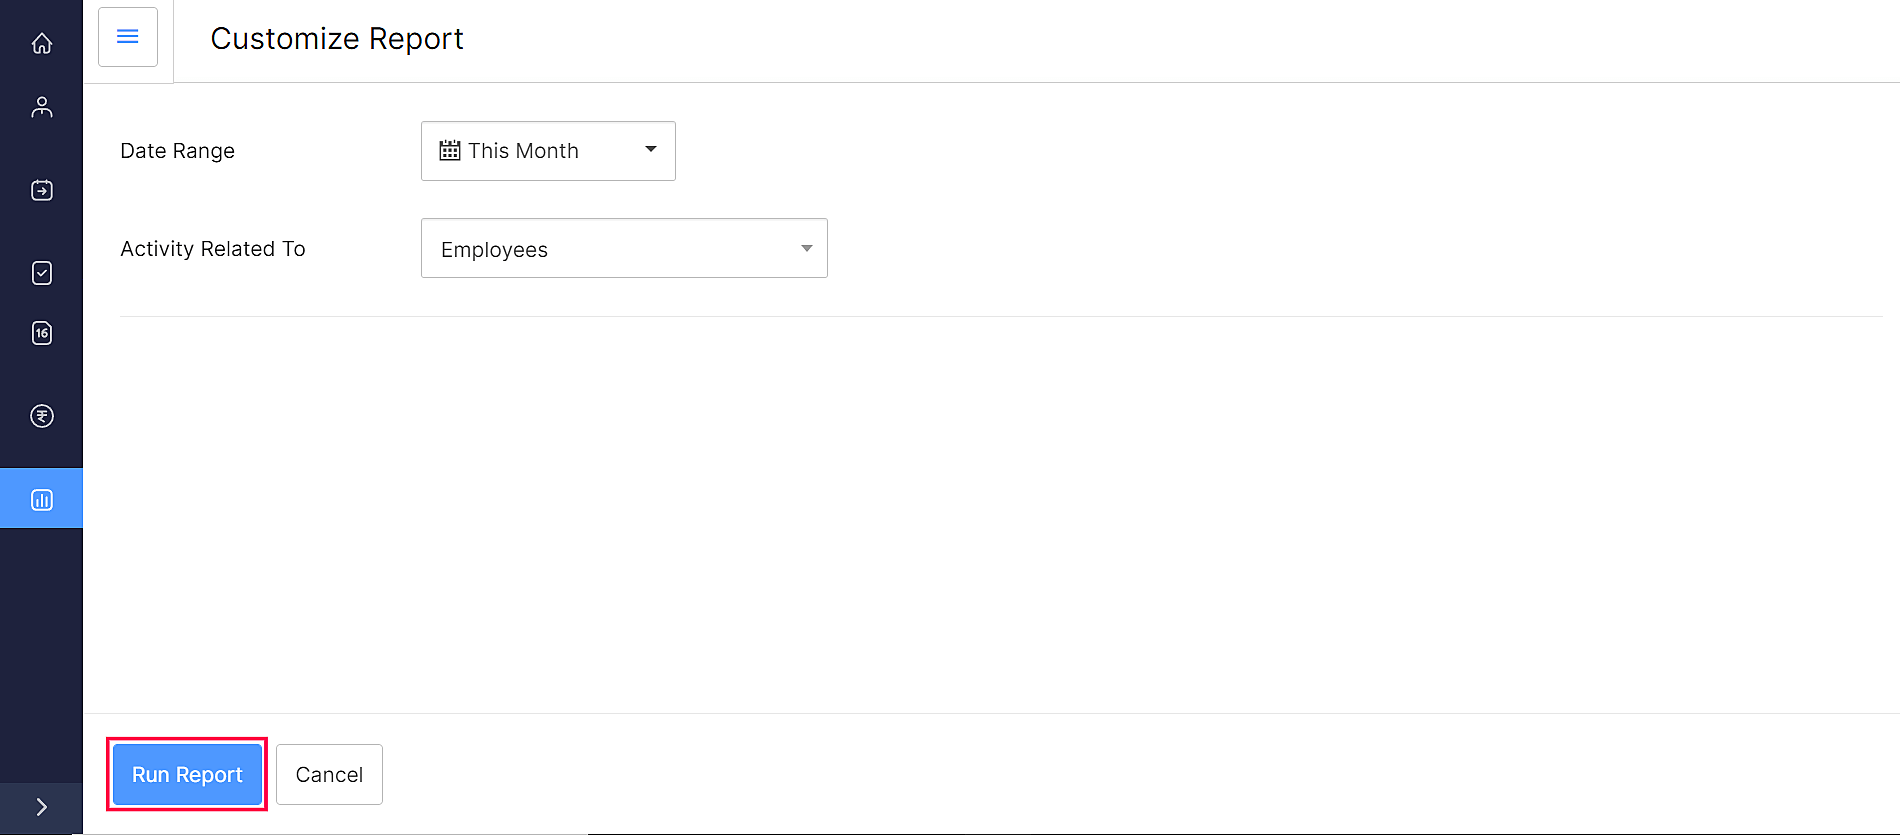
Task: Select the highlighted Reports chart icon
Action: click(42, 499)
